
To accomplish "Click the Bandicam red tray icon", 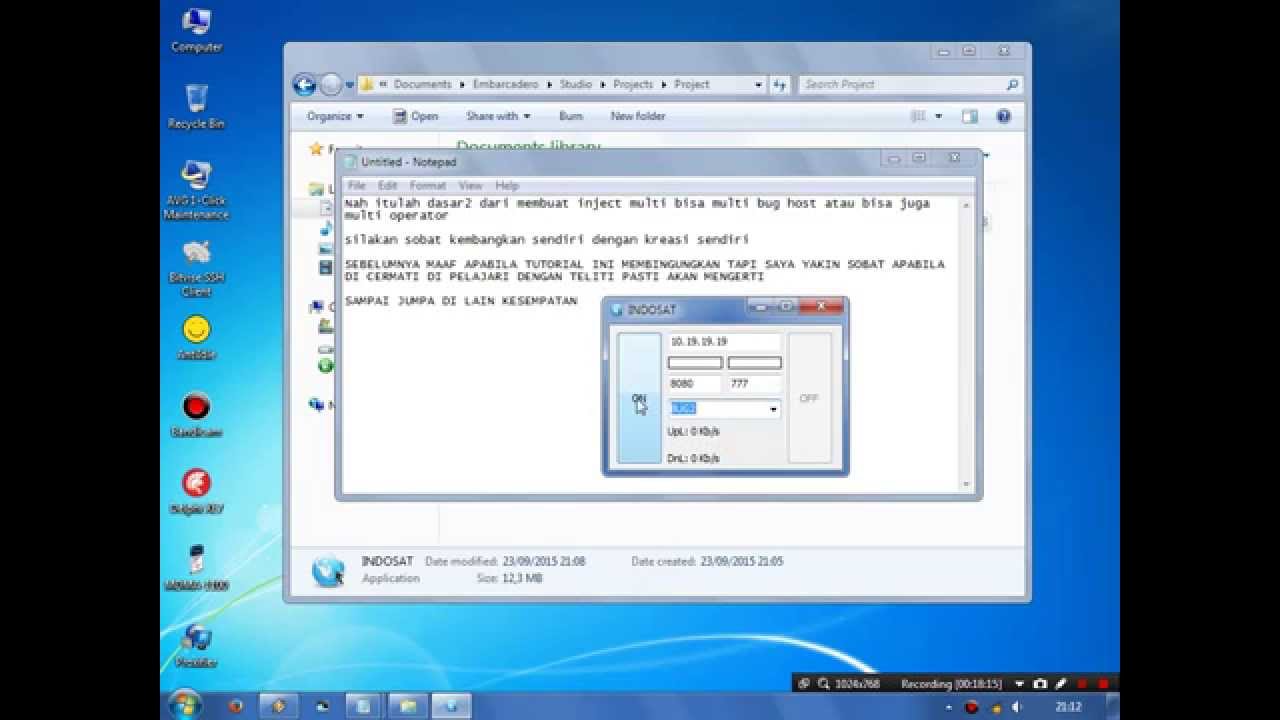I will (971, 707).
